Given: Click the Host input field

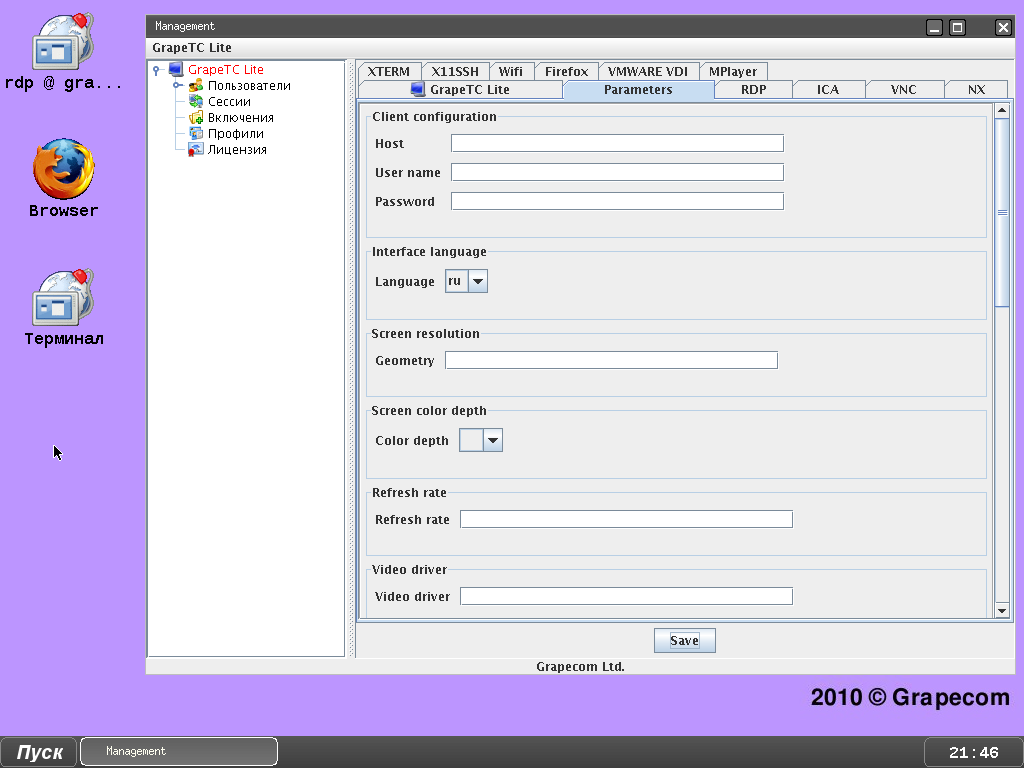Looking at the screenshot, I should coord(617,143).
